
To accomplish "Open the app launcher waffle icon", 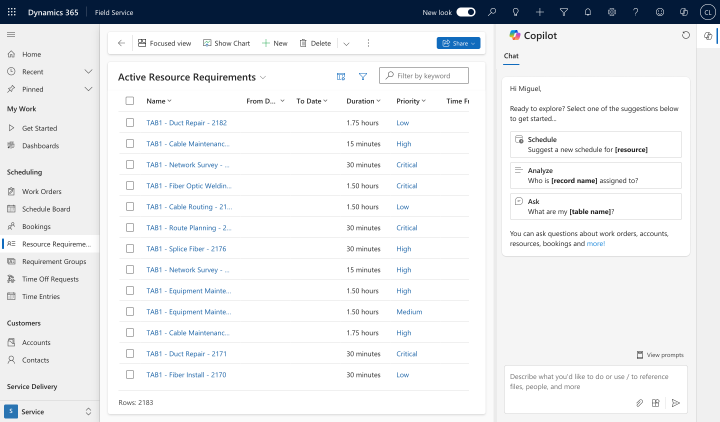I will [11, 12].
